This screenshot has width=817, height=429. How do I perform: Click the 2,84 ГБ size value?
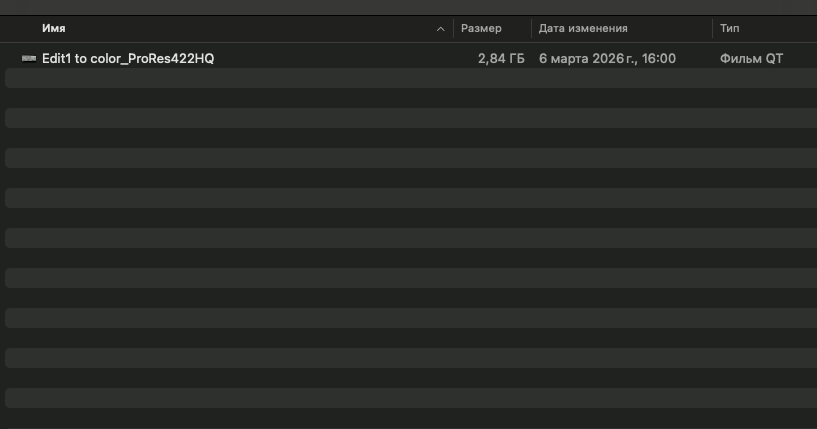click(x=501, y=59)
